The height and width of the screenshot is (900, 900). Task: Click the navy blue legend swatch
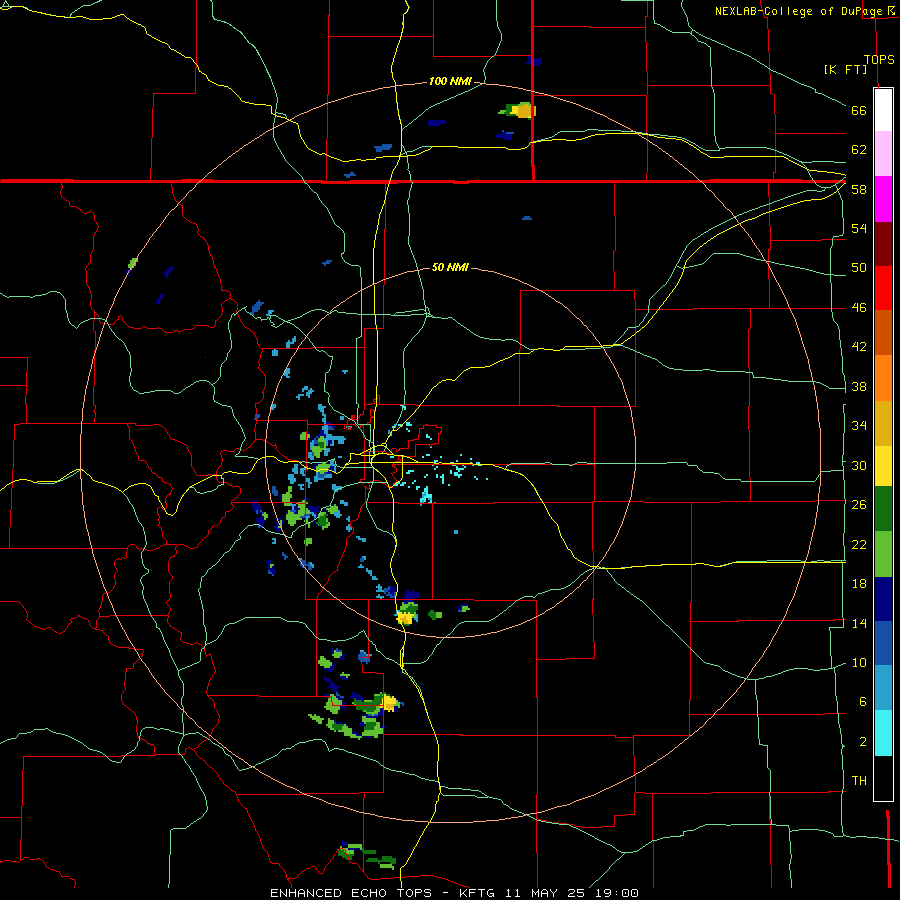click(x=883, y=599)
